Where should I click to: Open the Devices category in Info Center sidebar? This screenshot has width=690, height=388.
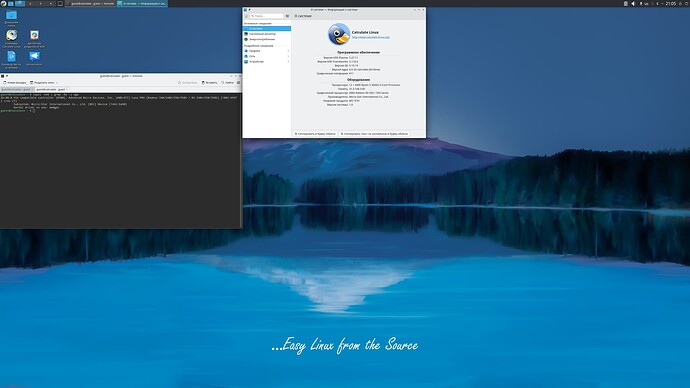pyautogui.click(x=267, y=62)
